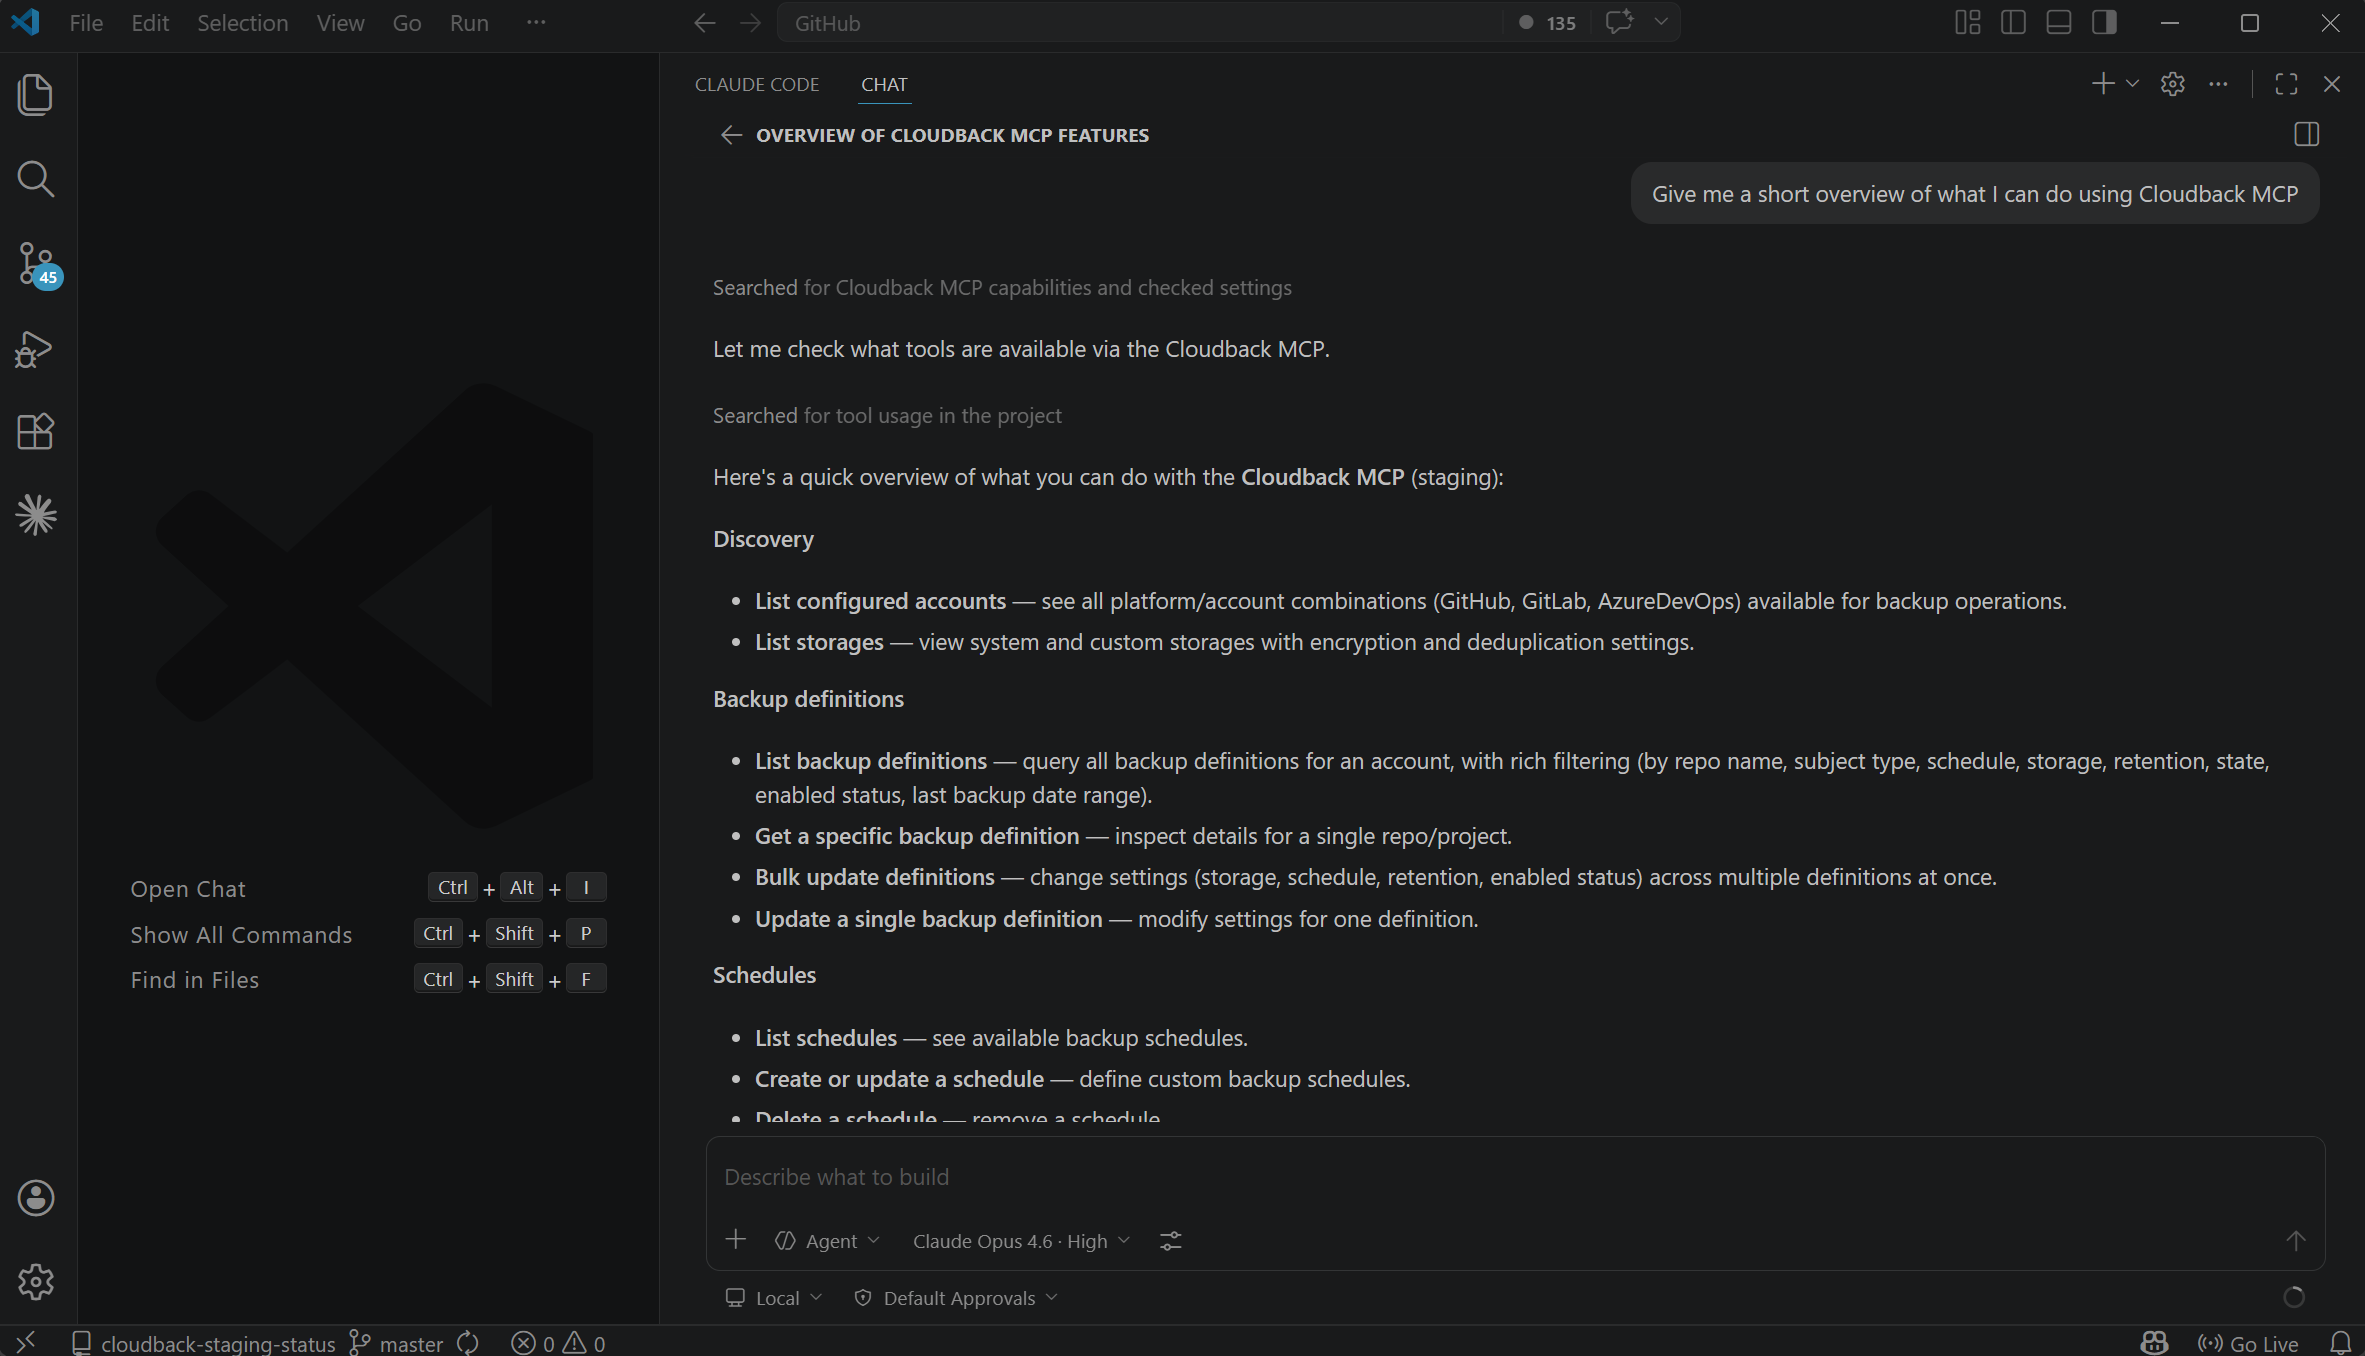Close the chat panel
Image resolution: width=2365 pixels, height=1356 pixels.
point(2332,84)
